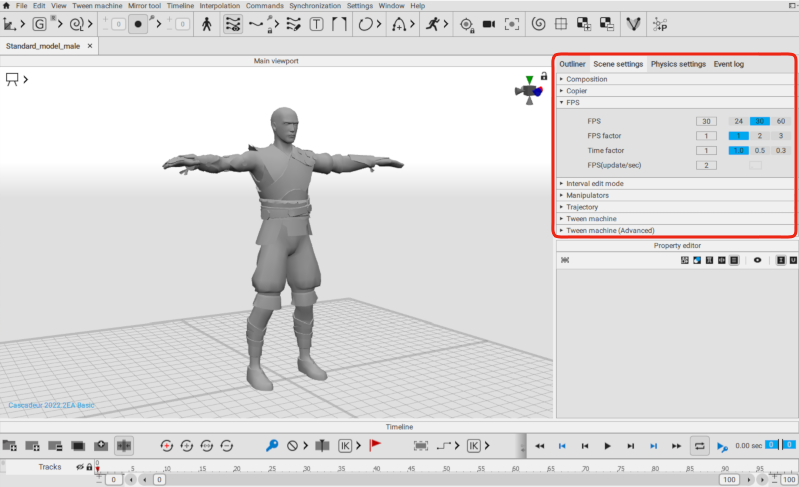799x487 pixels.
Task: Open the Interpolation menu
Action: pyautogui.click(x=219, y=6)
